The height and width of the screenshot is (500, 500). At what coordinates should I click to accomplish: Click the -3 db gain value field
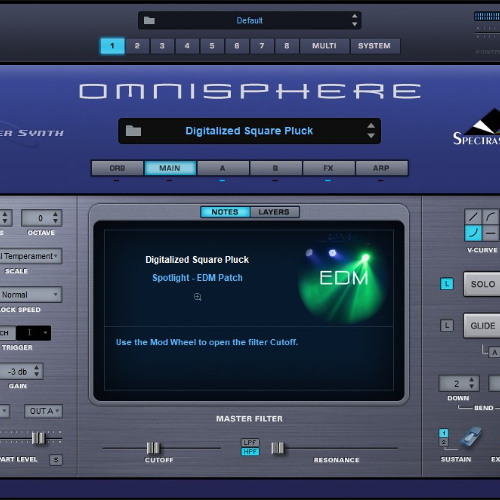pyautogui.click(x=21, y=372)
